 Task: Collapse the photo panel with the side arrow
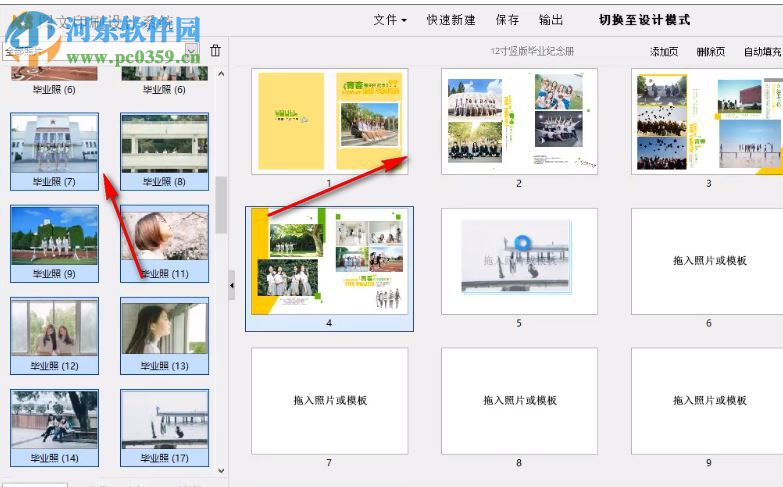[232, 285]
